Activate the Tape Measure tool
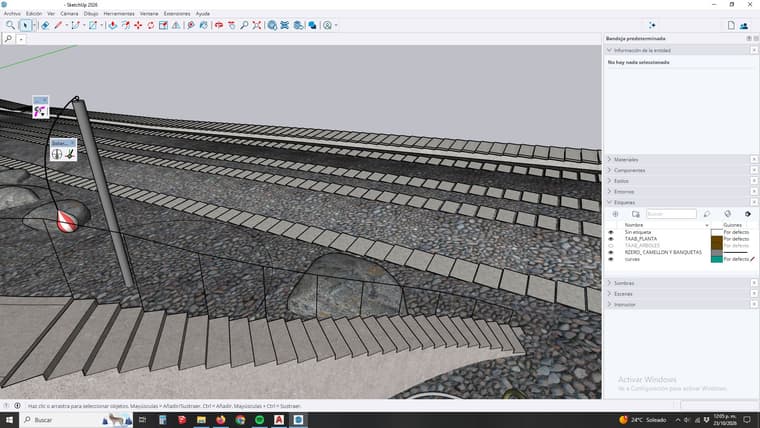 click(x=191, y=25)
